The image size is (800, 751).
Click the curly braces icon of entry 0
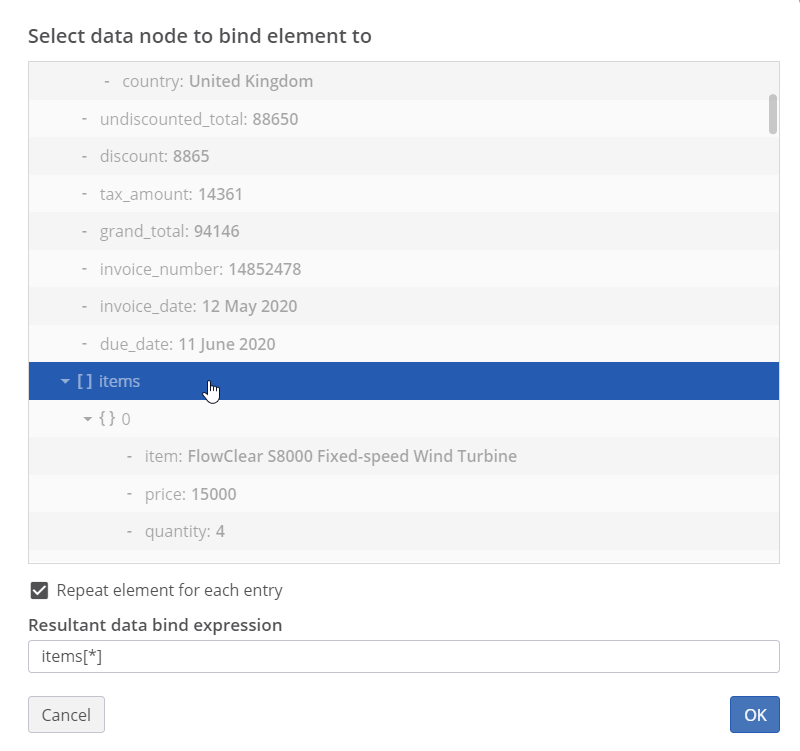(x=108, y=419)
